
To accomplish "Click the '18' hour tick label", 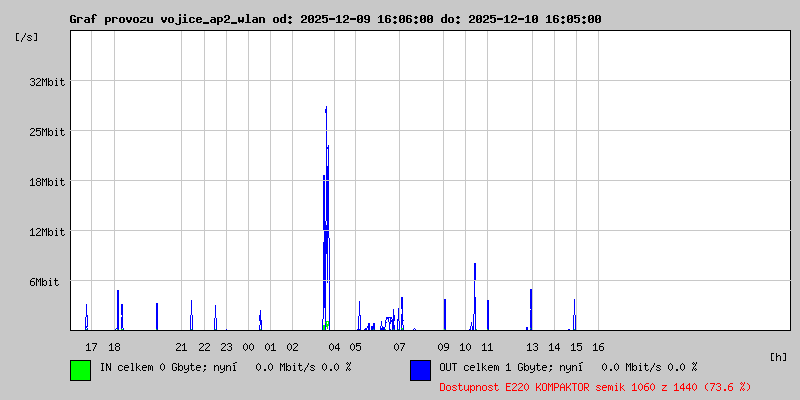I will pyautogui.click(x=114, y=347).
